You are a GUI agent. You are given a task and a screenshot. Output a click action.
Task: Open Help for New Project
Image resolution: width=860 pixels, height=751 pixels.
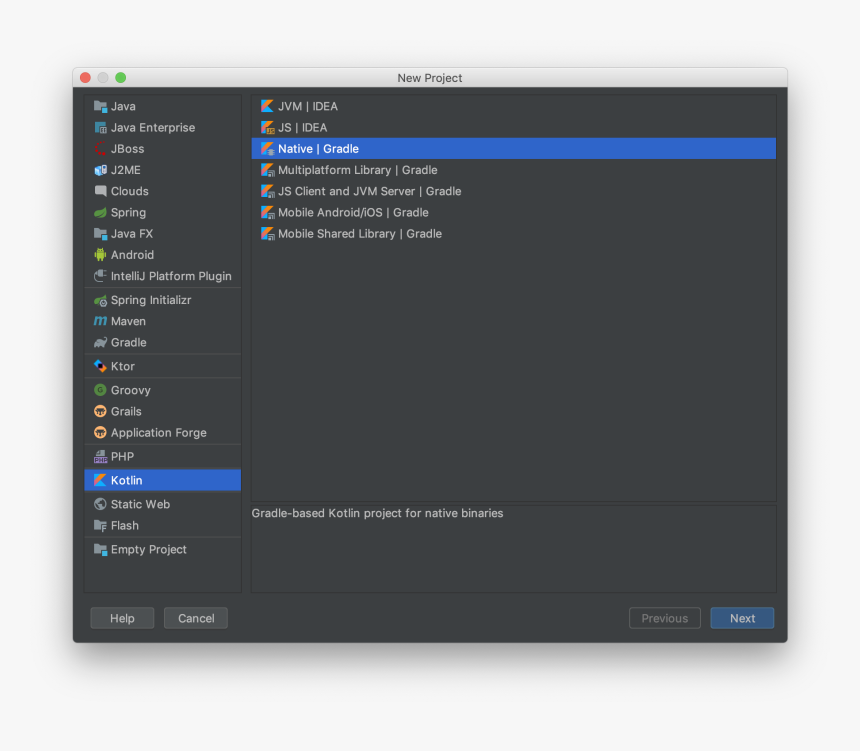[122, 618]
